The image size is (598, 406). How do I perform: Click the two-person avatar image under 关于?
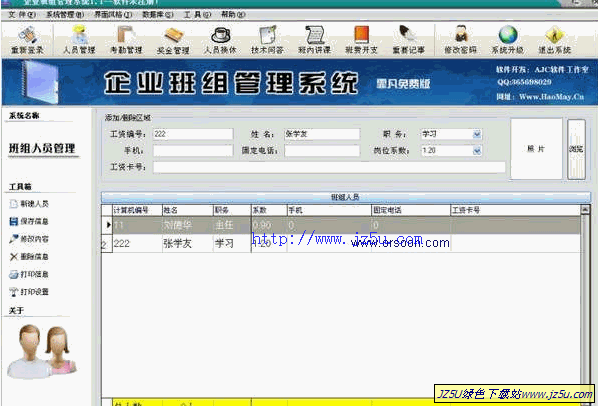click(42, 351)
